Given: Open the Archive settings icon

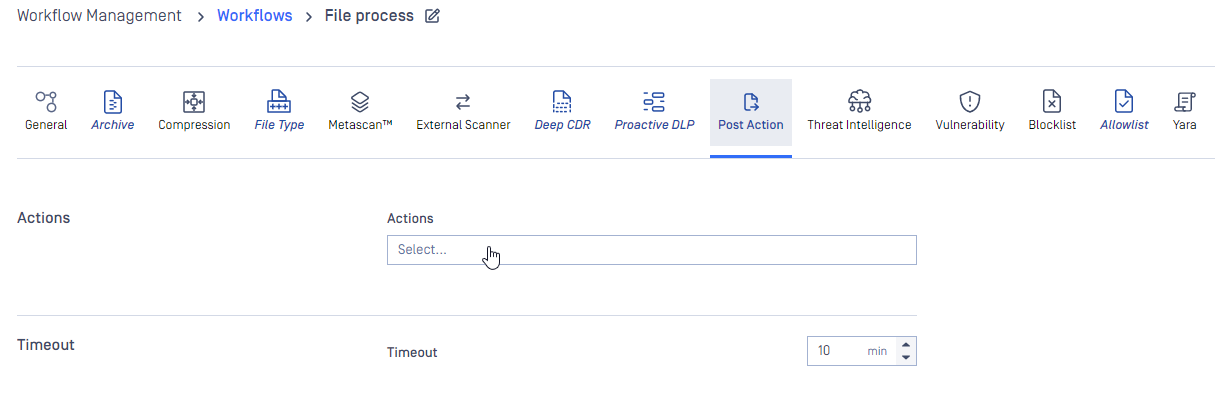Looking at the screenshot, I should tap(113, 101).
